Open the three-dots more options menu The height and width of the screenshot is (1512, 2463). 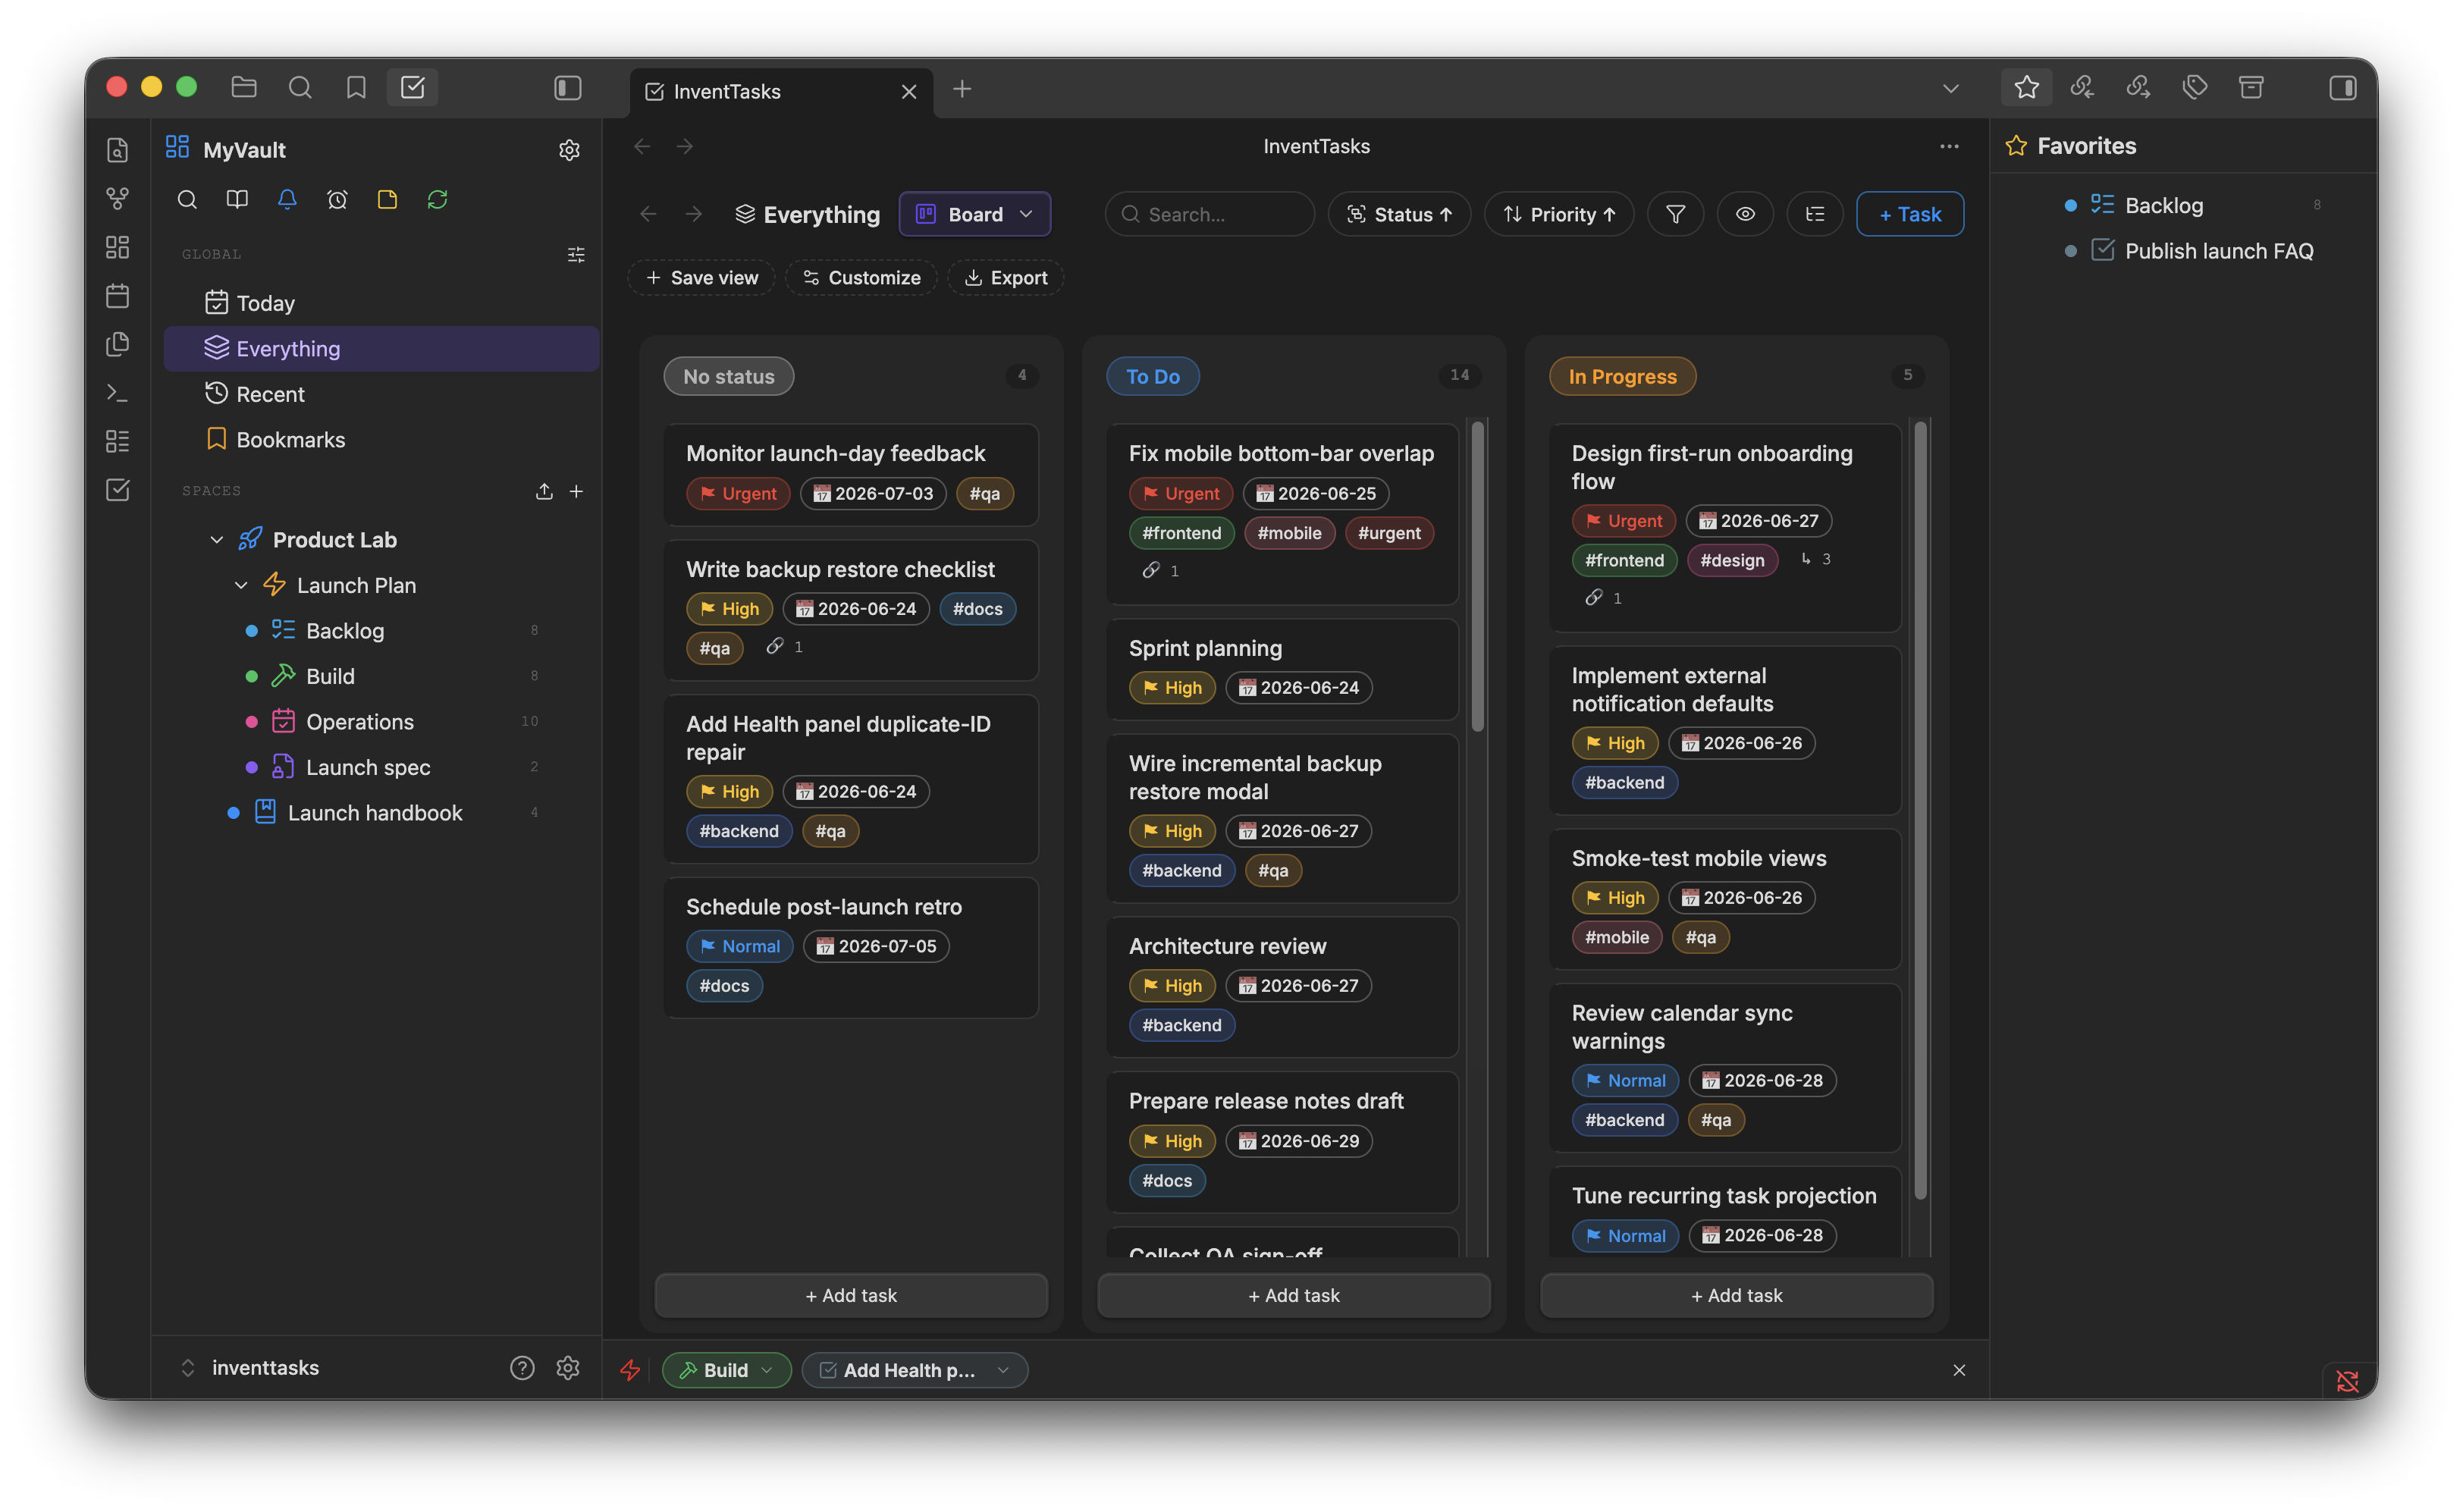point(1949,146)
